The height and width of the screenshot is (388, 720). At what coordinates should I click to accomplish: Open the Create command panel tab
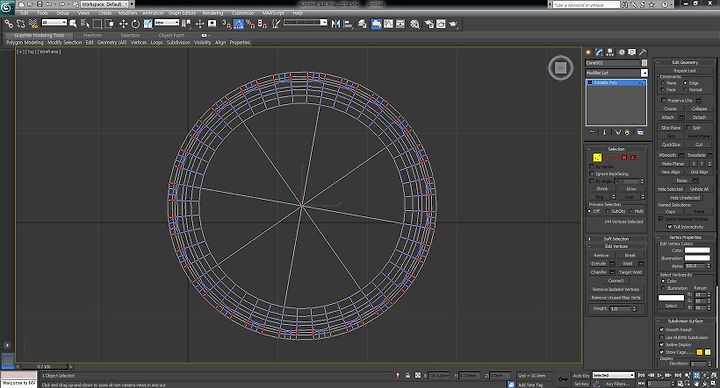pyautogui.click(x=588, y=52)
